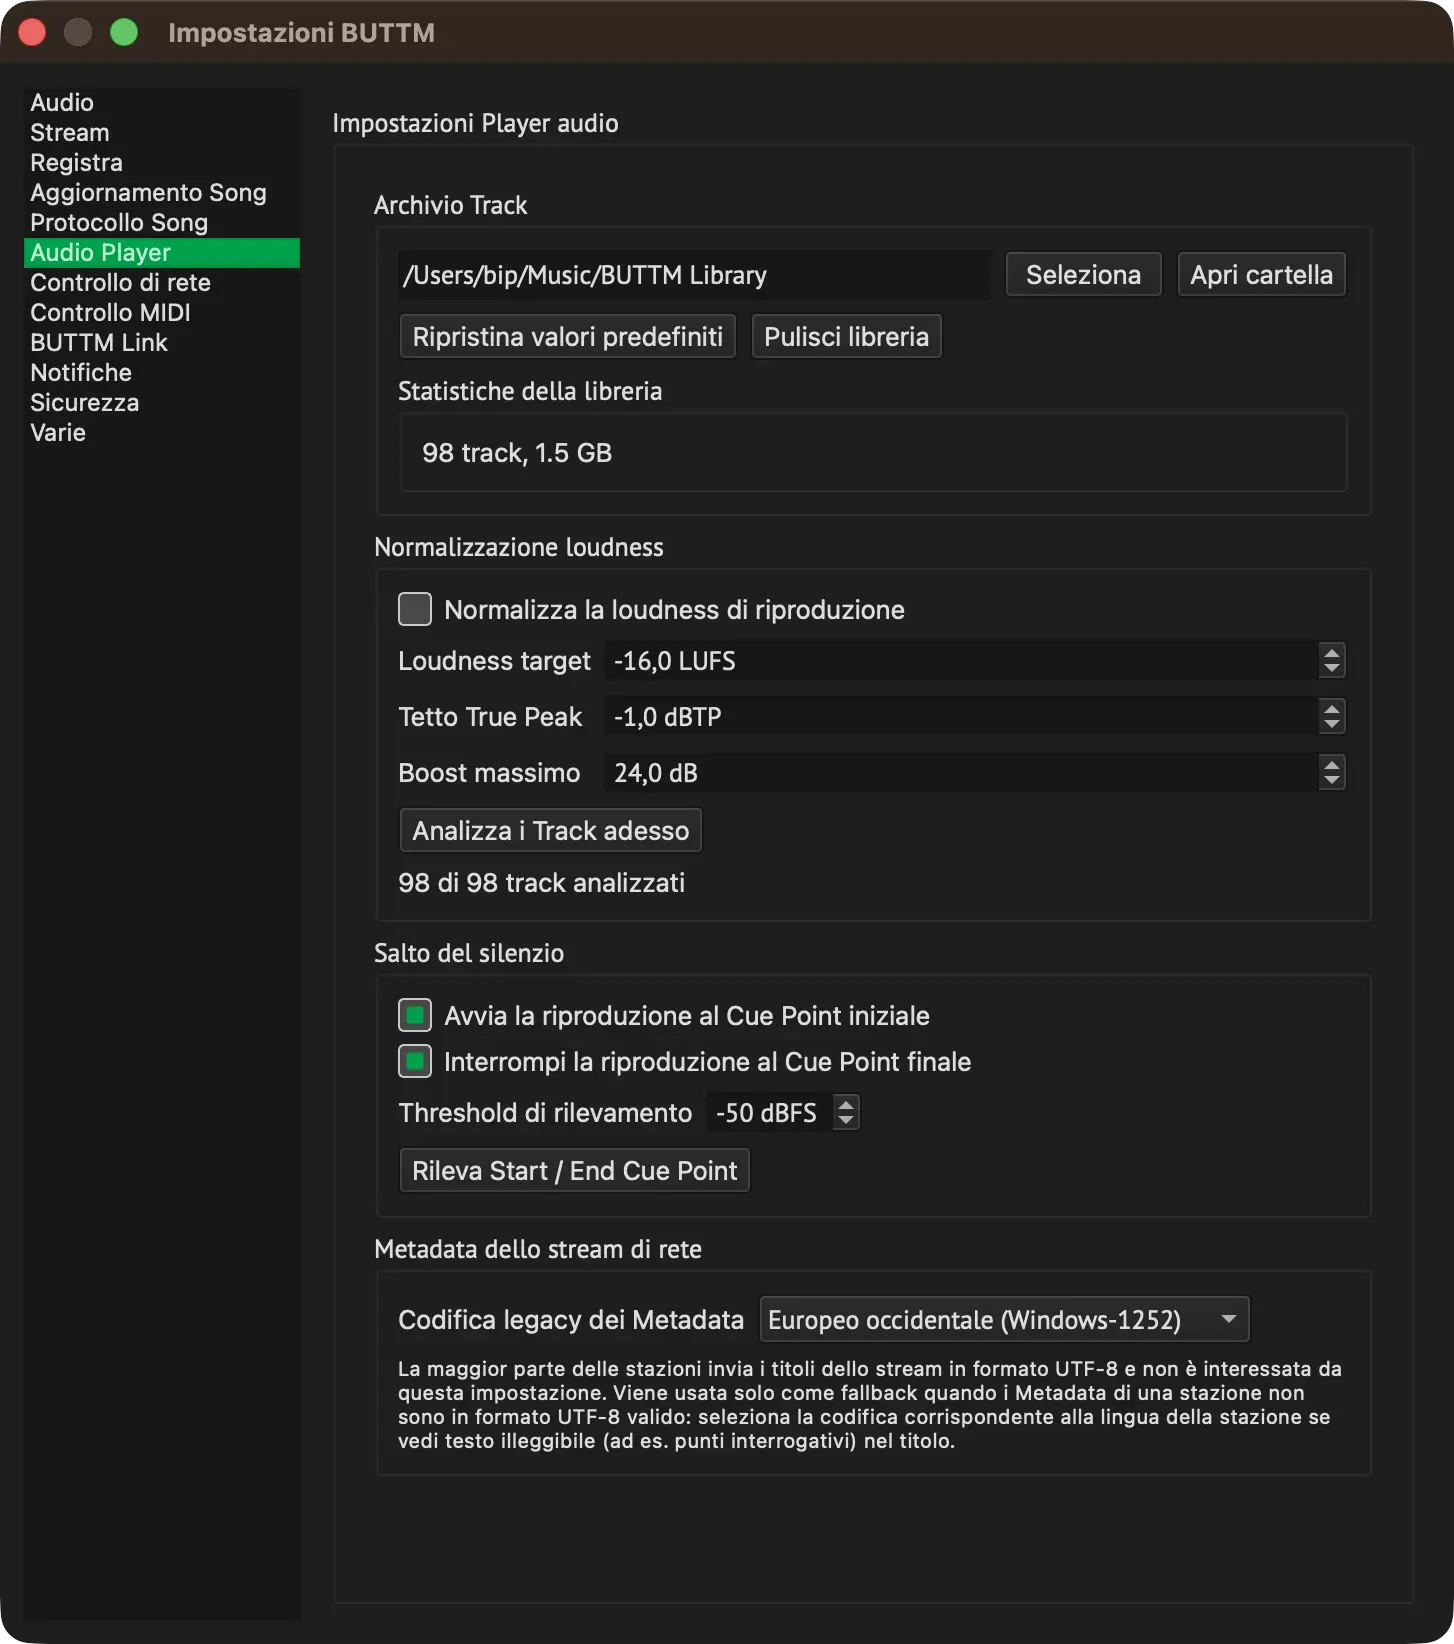
Task: Lower Tetto True Peak using the down arrow
Action: tap(1331, 725)
